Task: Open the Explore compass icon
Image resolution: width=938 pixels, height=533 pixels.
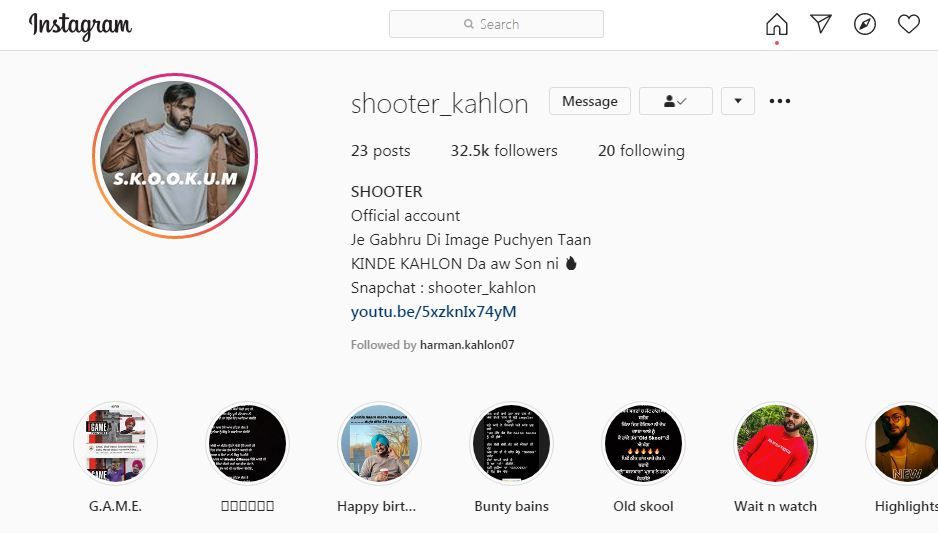Action: tap(864, 24)
